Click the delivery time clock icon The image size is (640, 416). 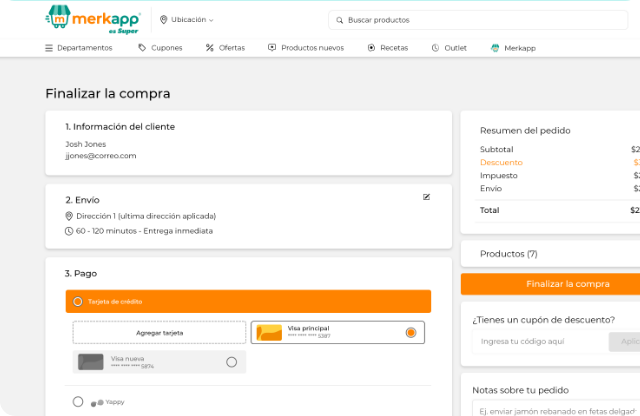[69, 231]
